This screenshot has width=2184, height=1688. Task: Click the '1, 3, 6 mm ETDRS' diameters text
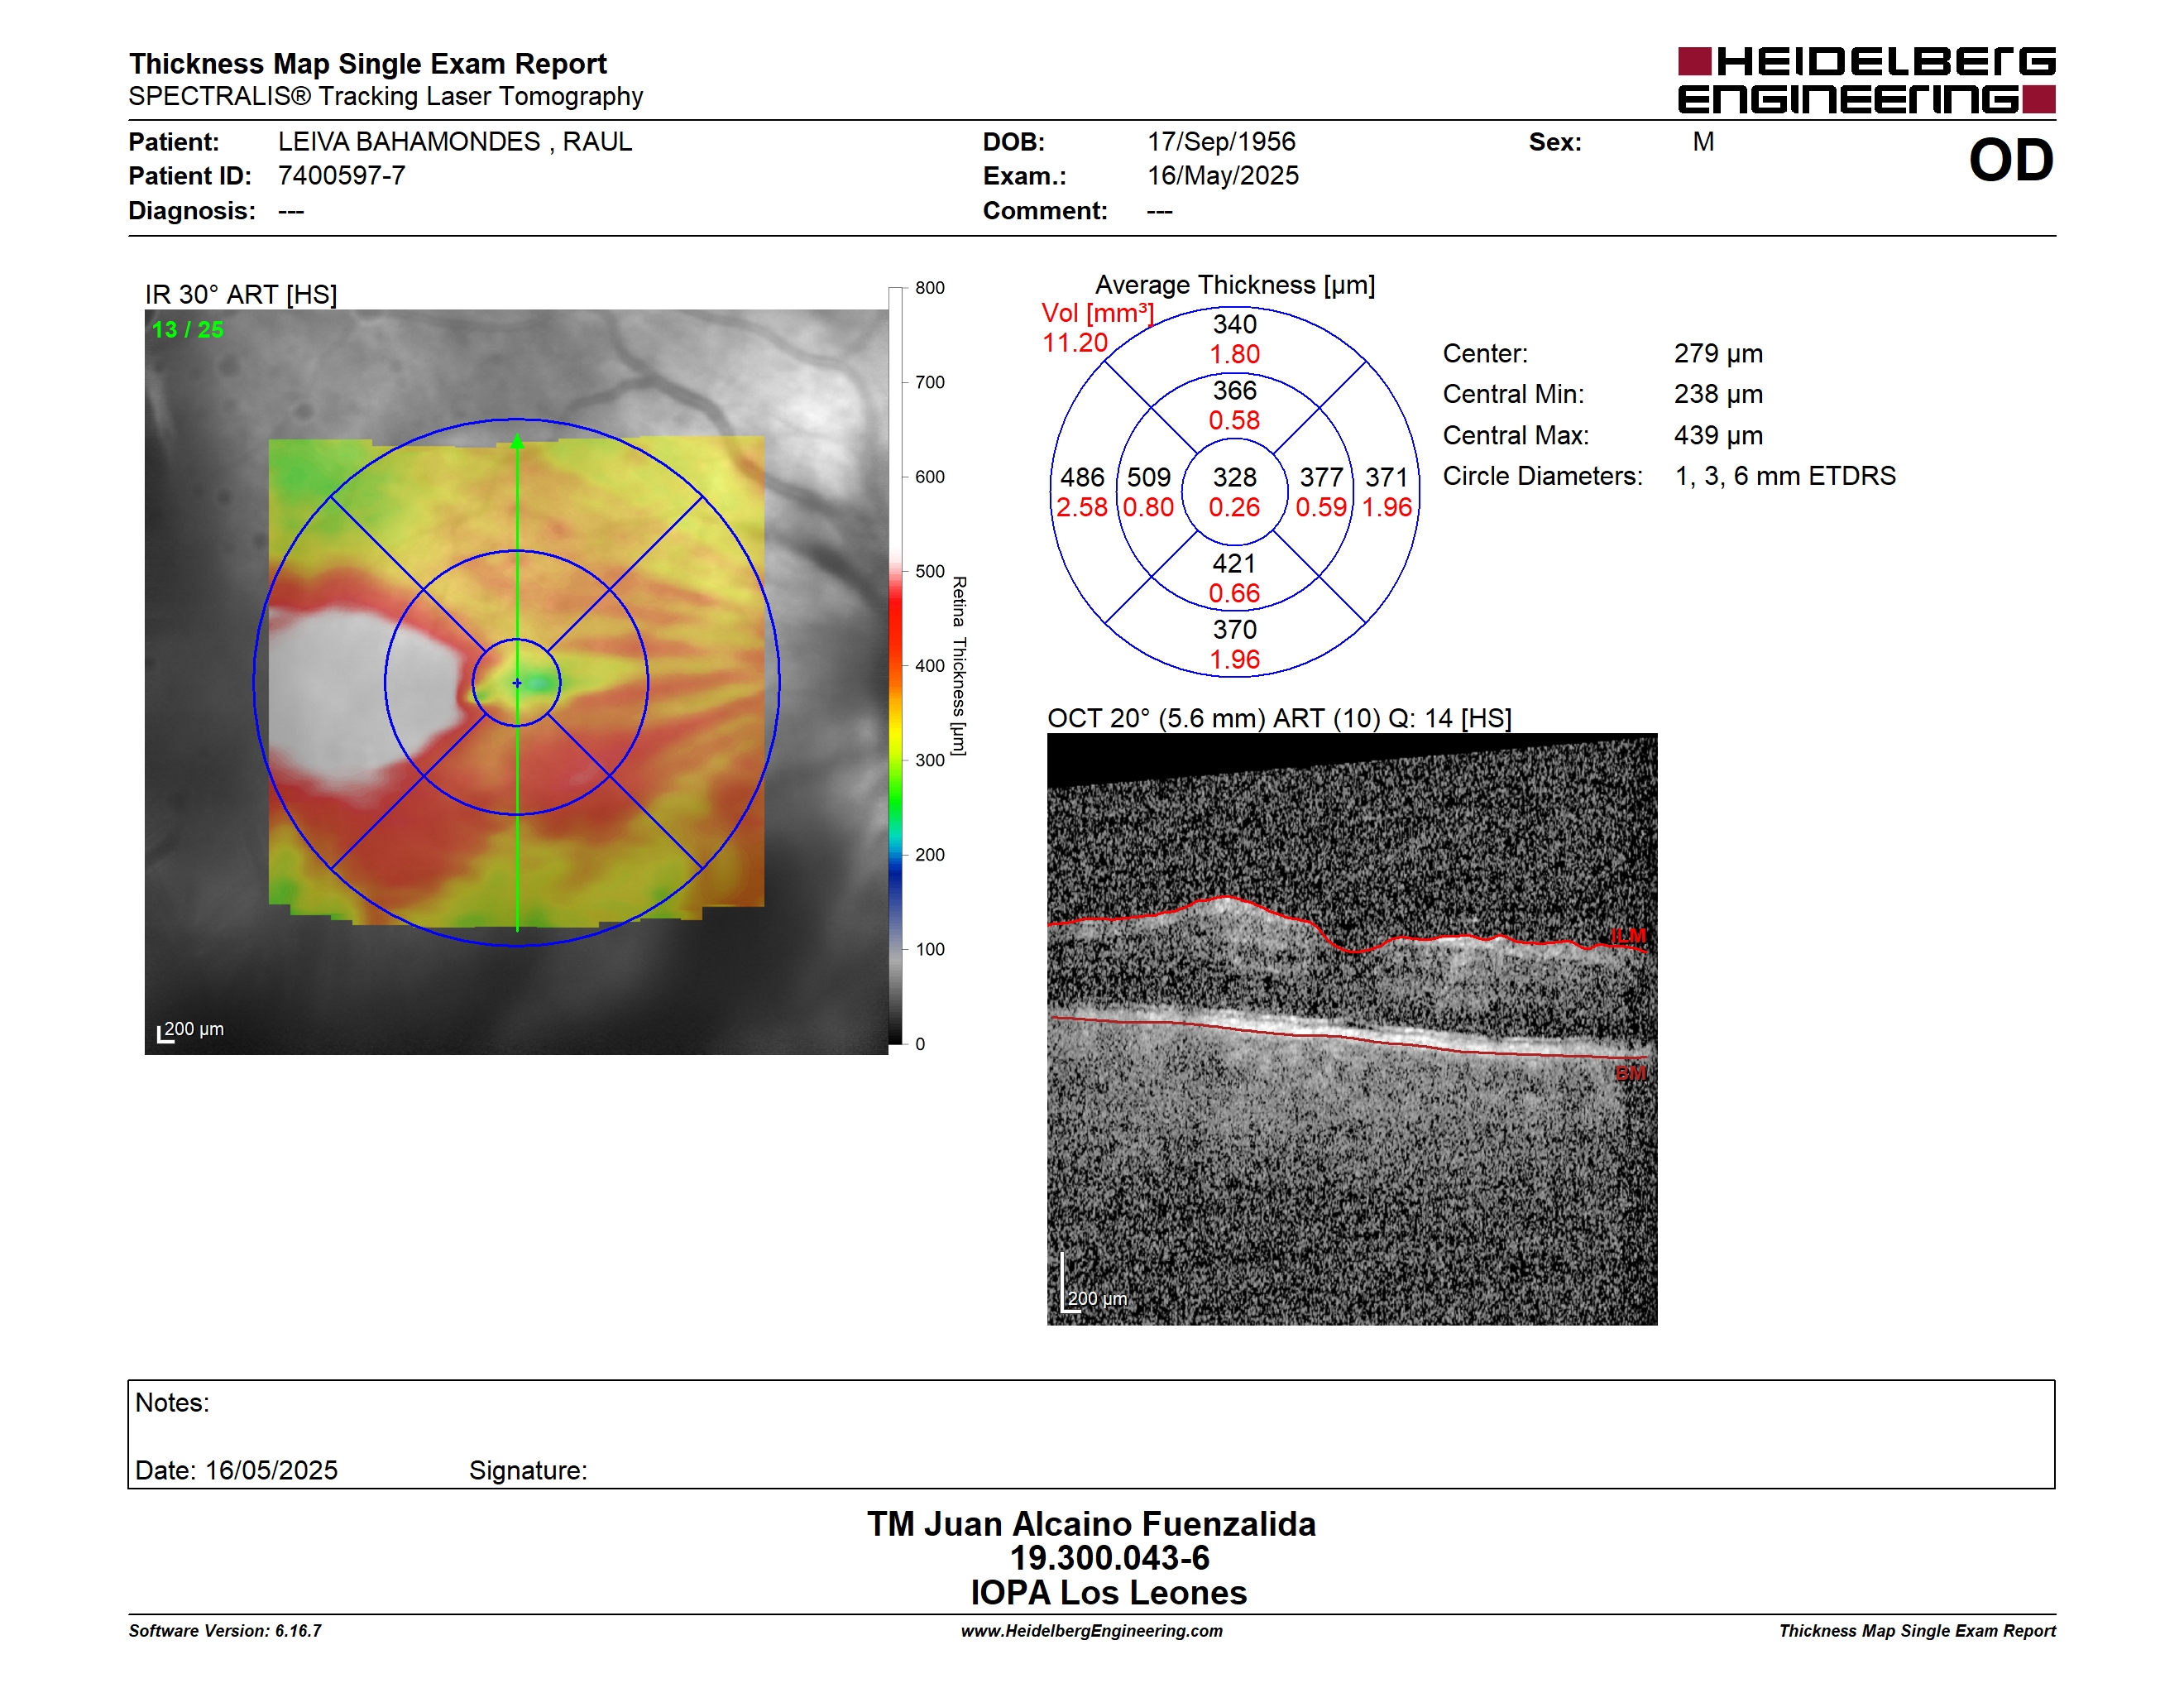[x=1785, y=476]
